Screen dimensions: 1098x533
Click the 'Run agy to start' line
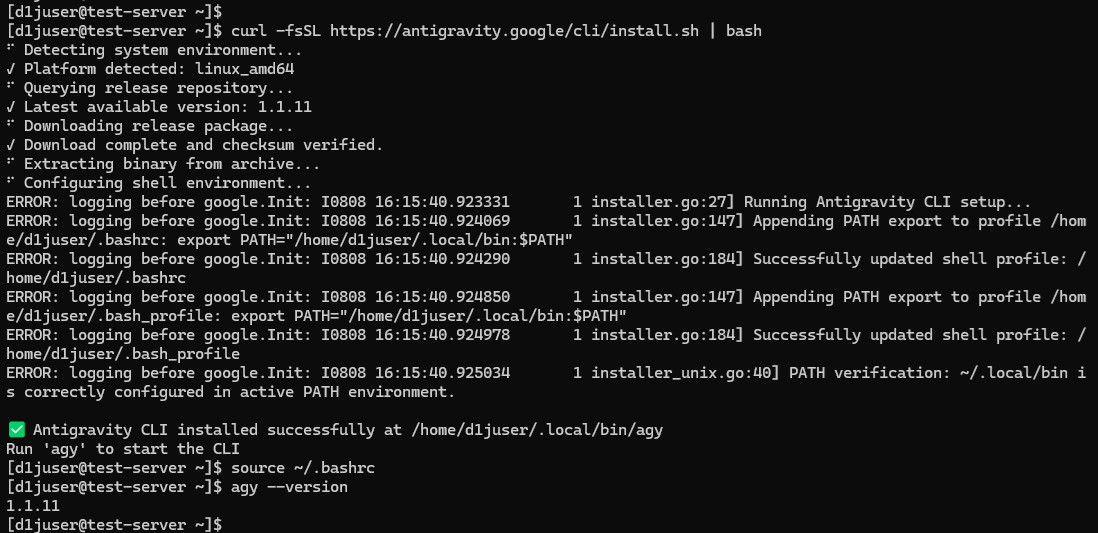tap(123, 448)
